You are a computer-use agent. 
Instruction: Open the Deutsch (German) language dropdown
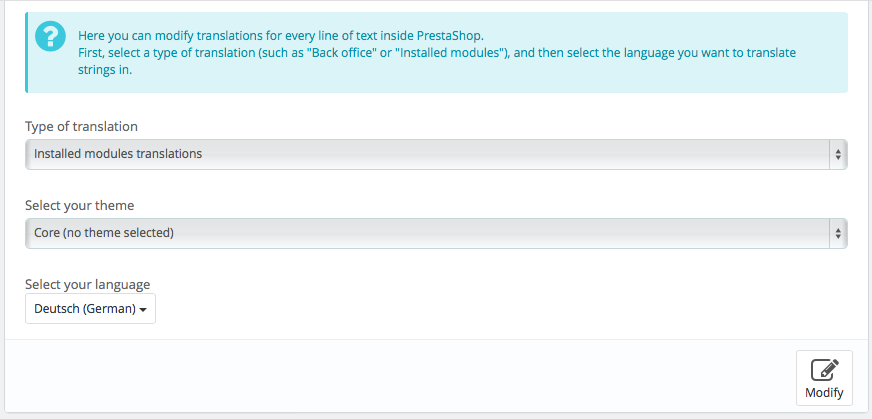pyautogui.click(x=90, y=309)
